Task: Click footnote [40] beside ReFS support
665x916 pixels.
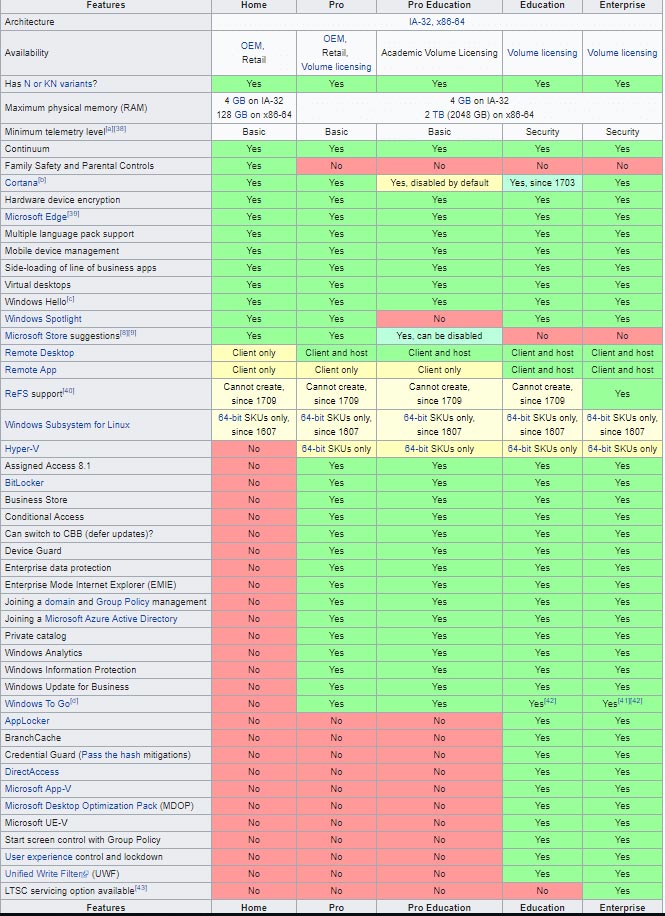Action: tap(68, 391)
